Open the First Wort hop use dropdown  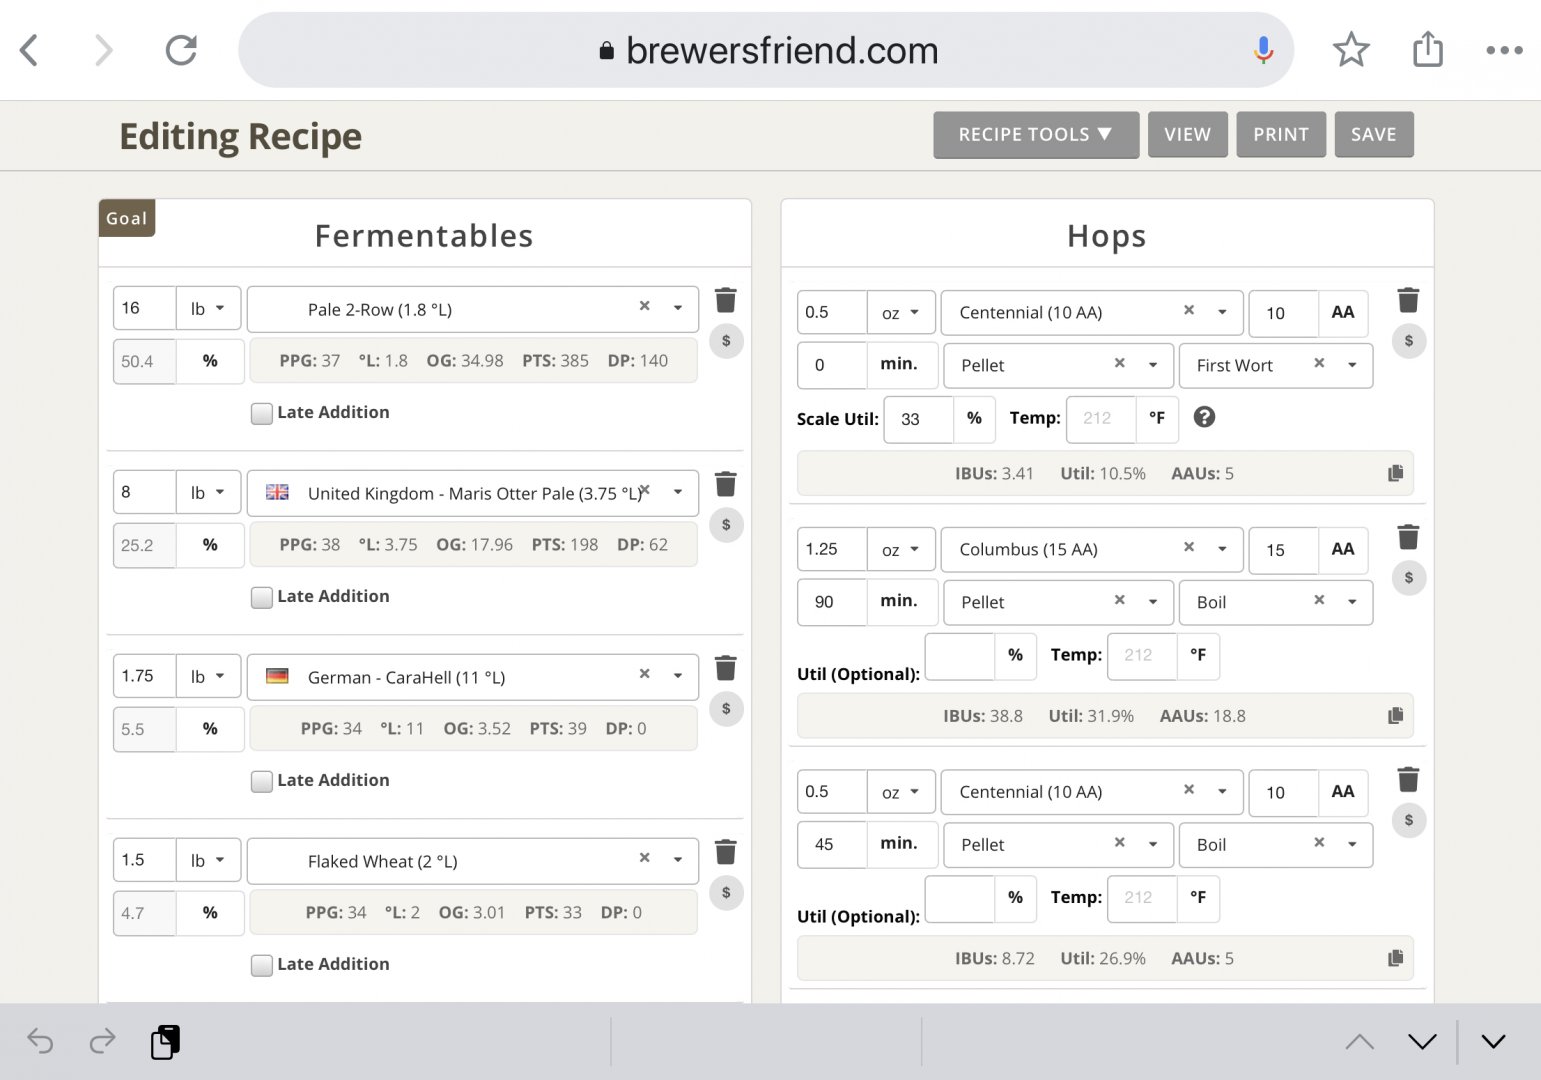click(1352, 365)
